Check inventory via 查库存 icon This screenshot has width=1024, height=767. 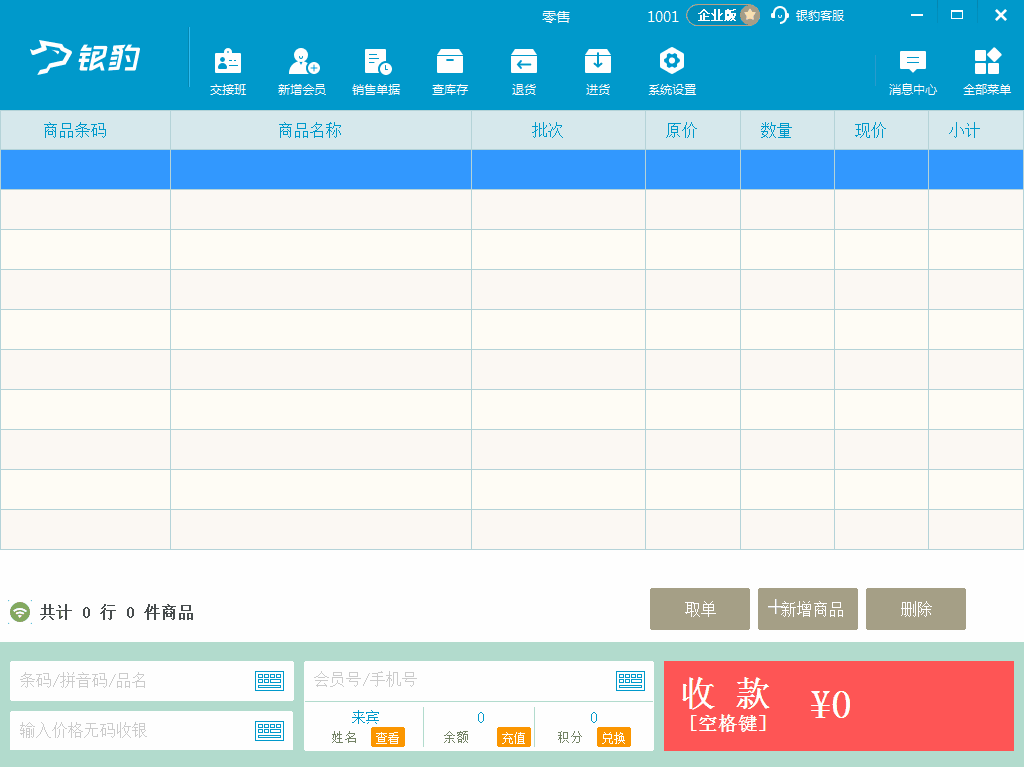pyautogui.click(x=450, y=72)
